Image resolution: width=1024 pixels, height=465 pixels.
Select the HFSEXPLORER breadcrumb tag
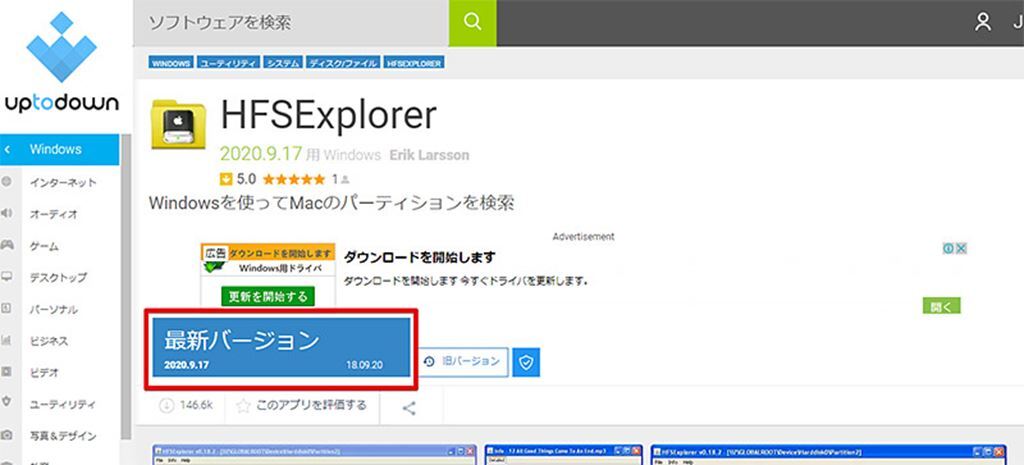pyautogui.click(x=415, y=63)
